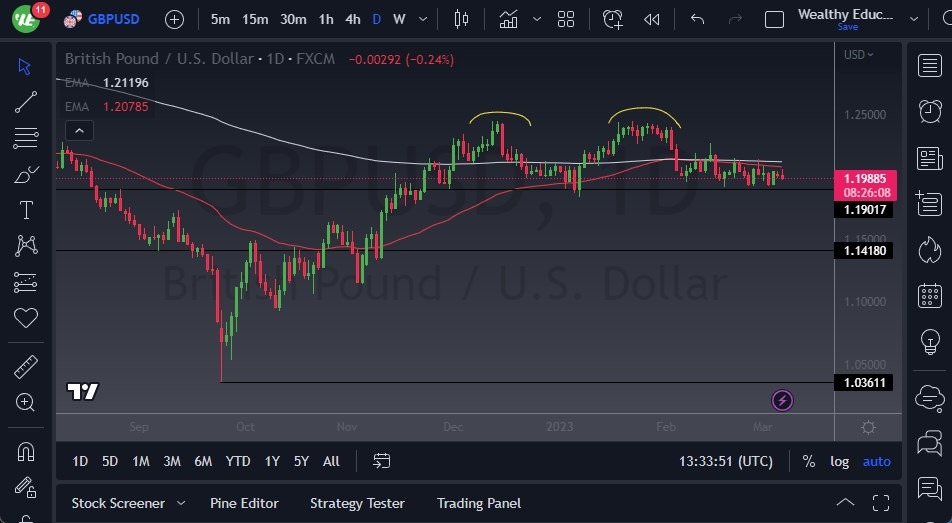This screenshot has width=952, height=523.
Task: Open the USD currency dropdown
Action: tap(859, 55)
